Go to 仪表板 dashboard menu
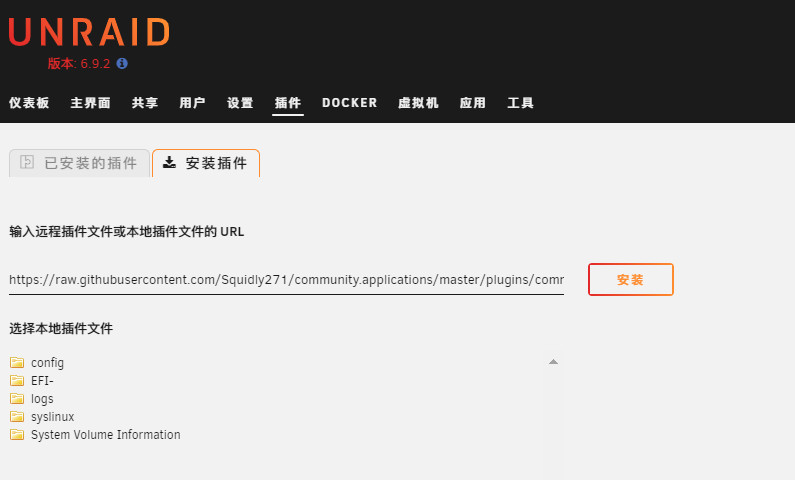The image size is (795, 480). (29, 103)
